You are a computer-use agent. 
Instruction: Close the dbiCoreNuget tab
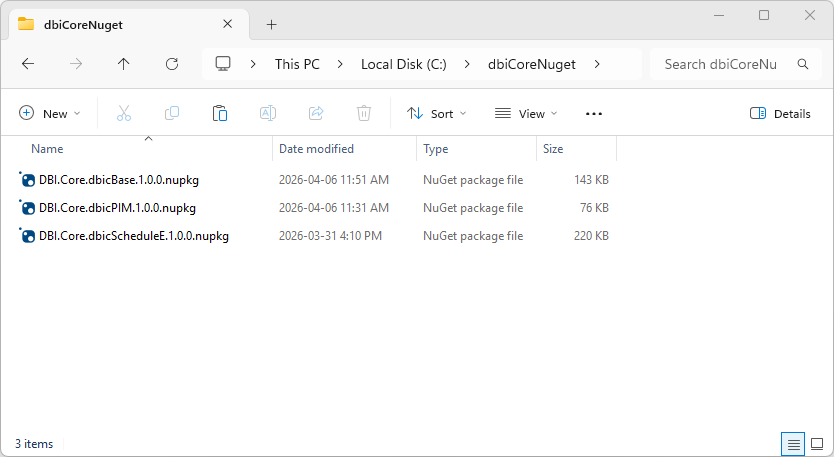click(228, 24)
